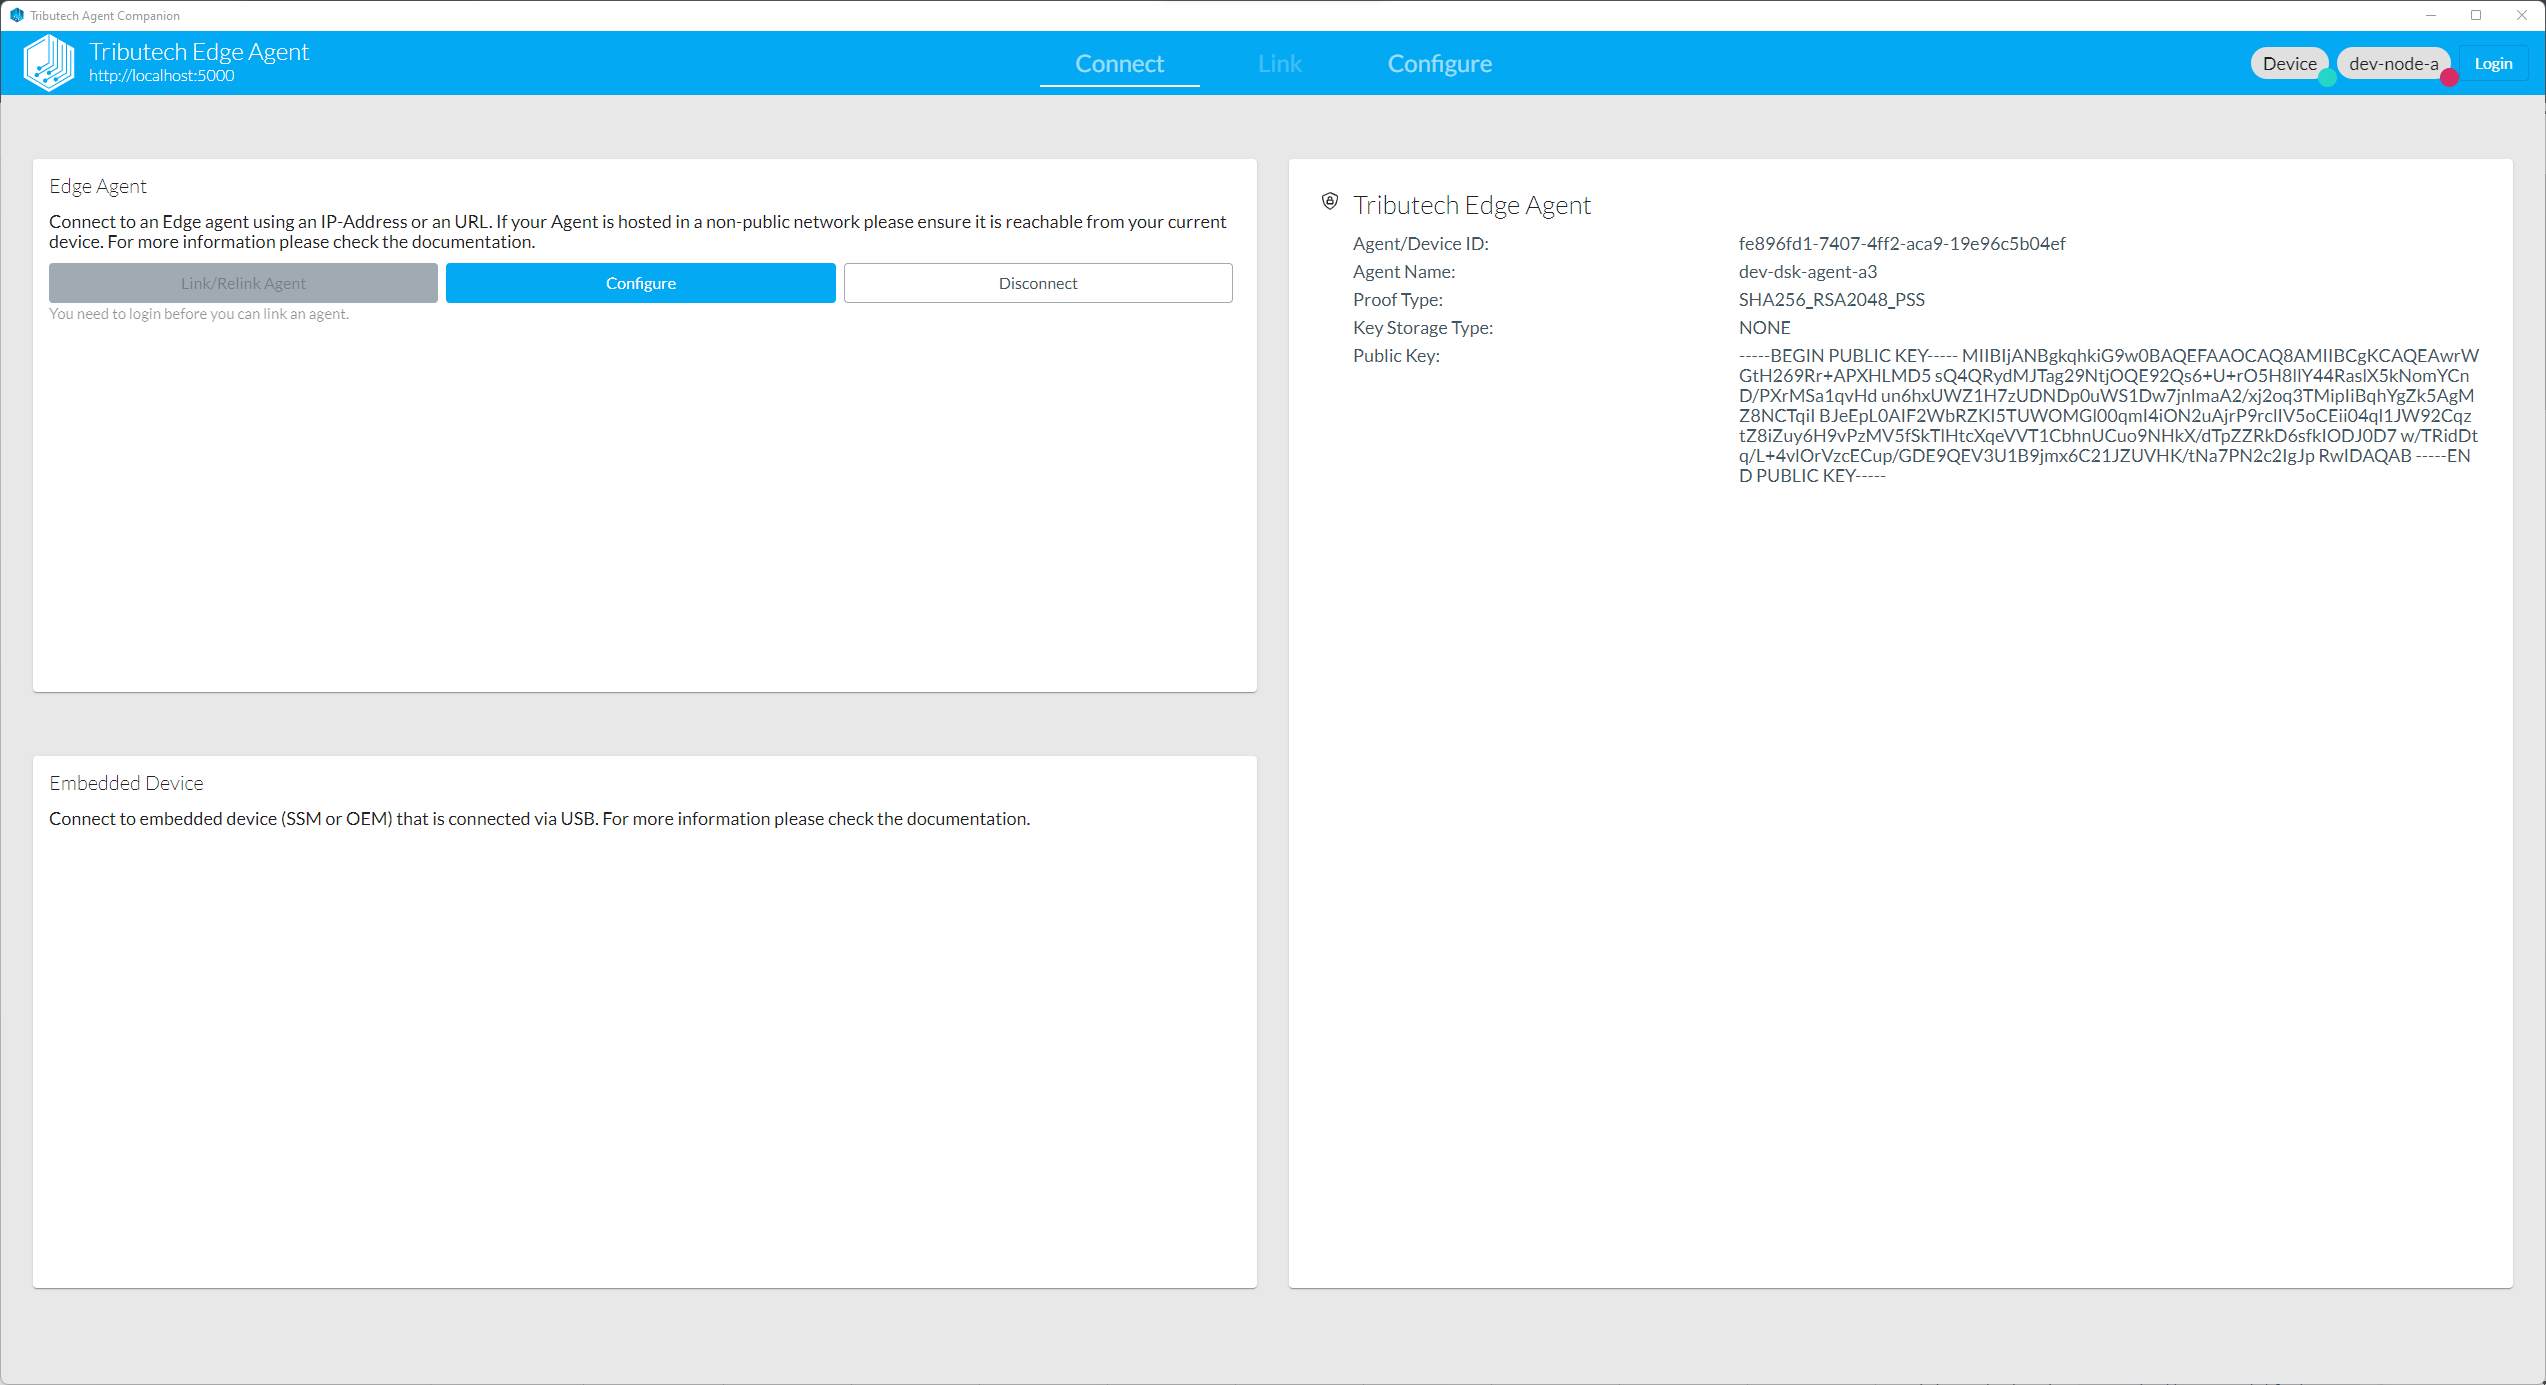The image size is (2546, 1385).
Task: Click the Tributech Agent Companion title bar icon
Action: [x=16, y=15]
